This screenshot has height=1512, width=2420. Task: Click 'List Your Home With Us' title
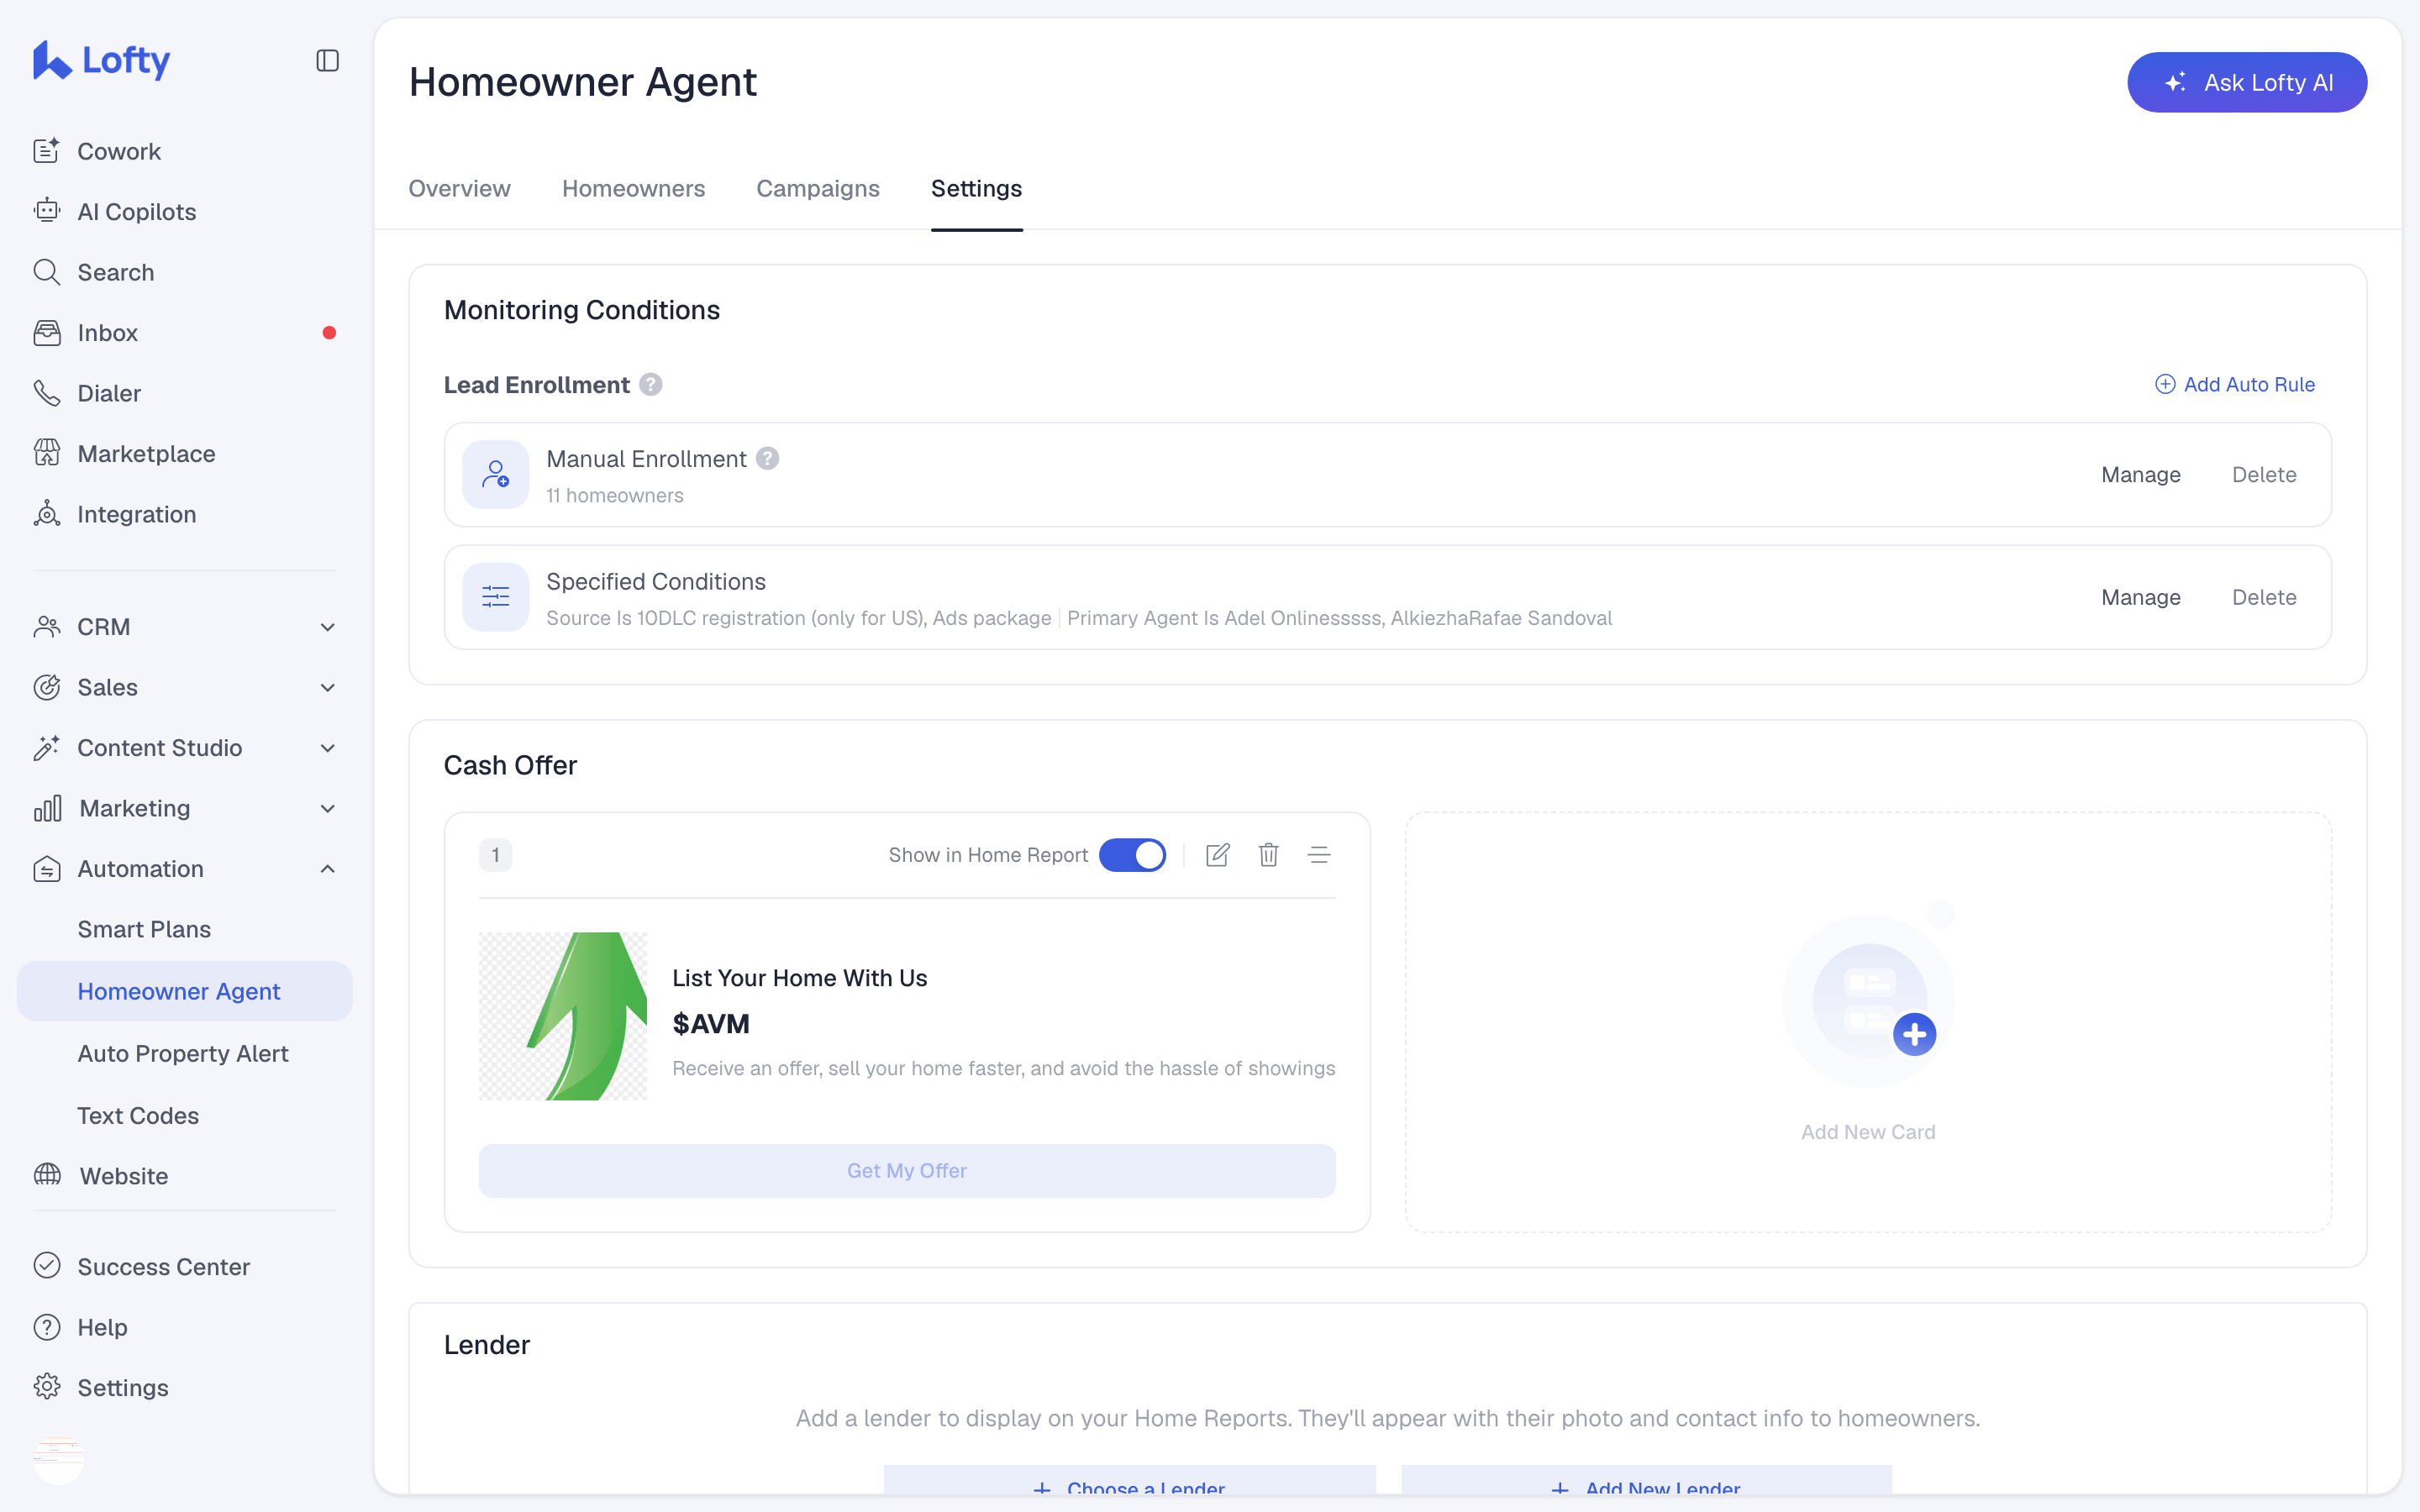click(799, 977)
